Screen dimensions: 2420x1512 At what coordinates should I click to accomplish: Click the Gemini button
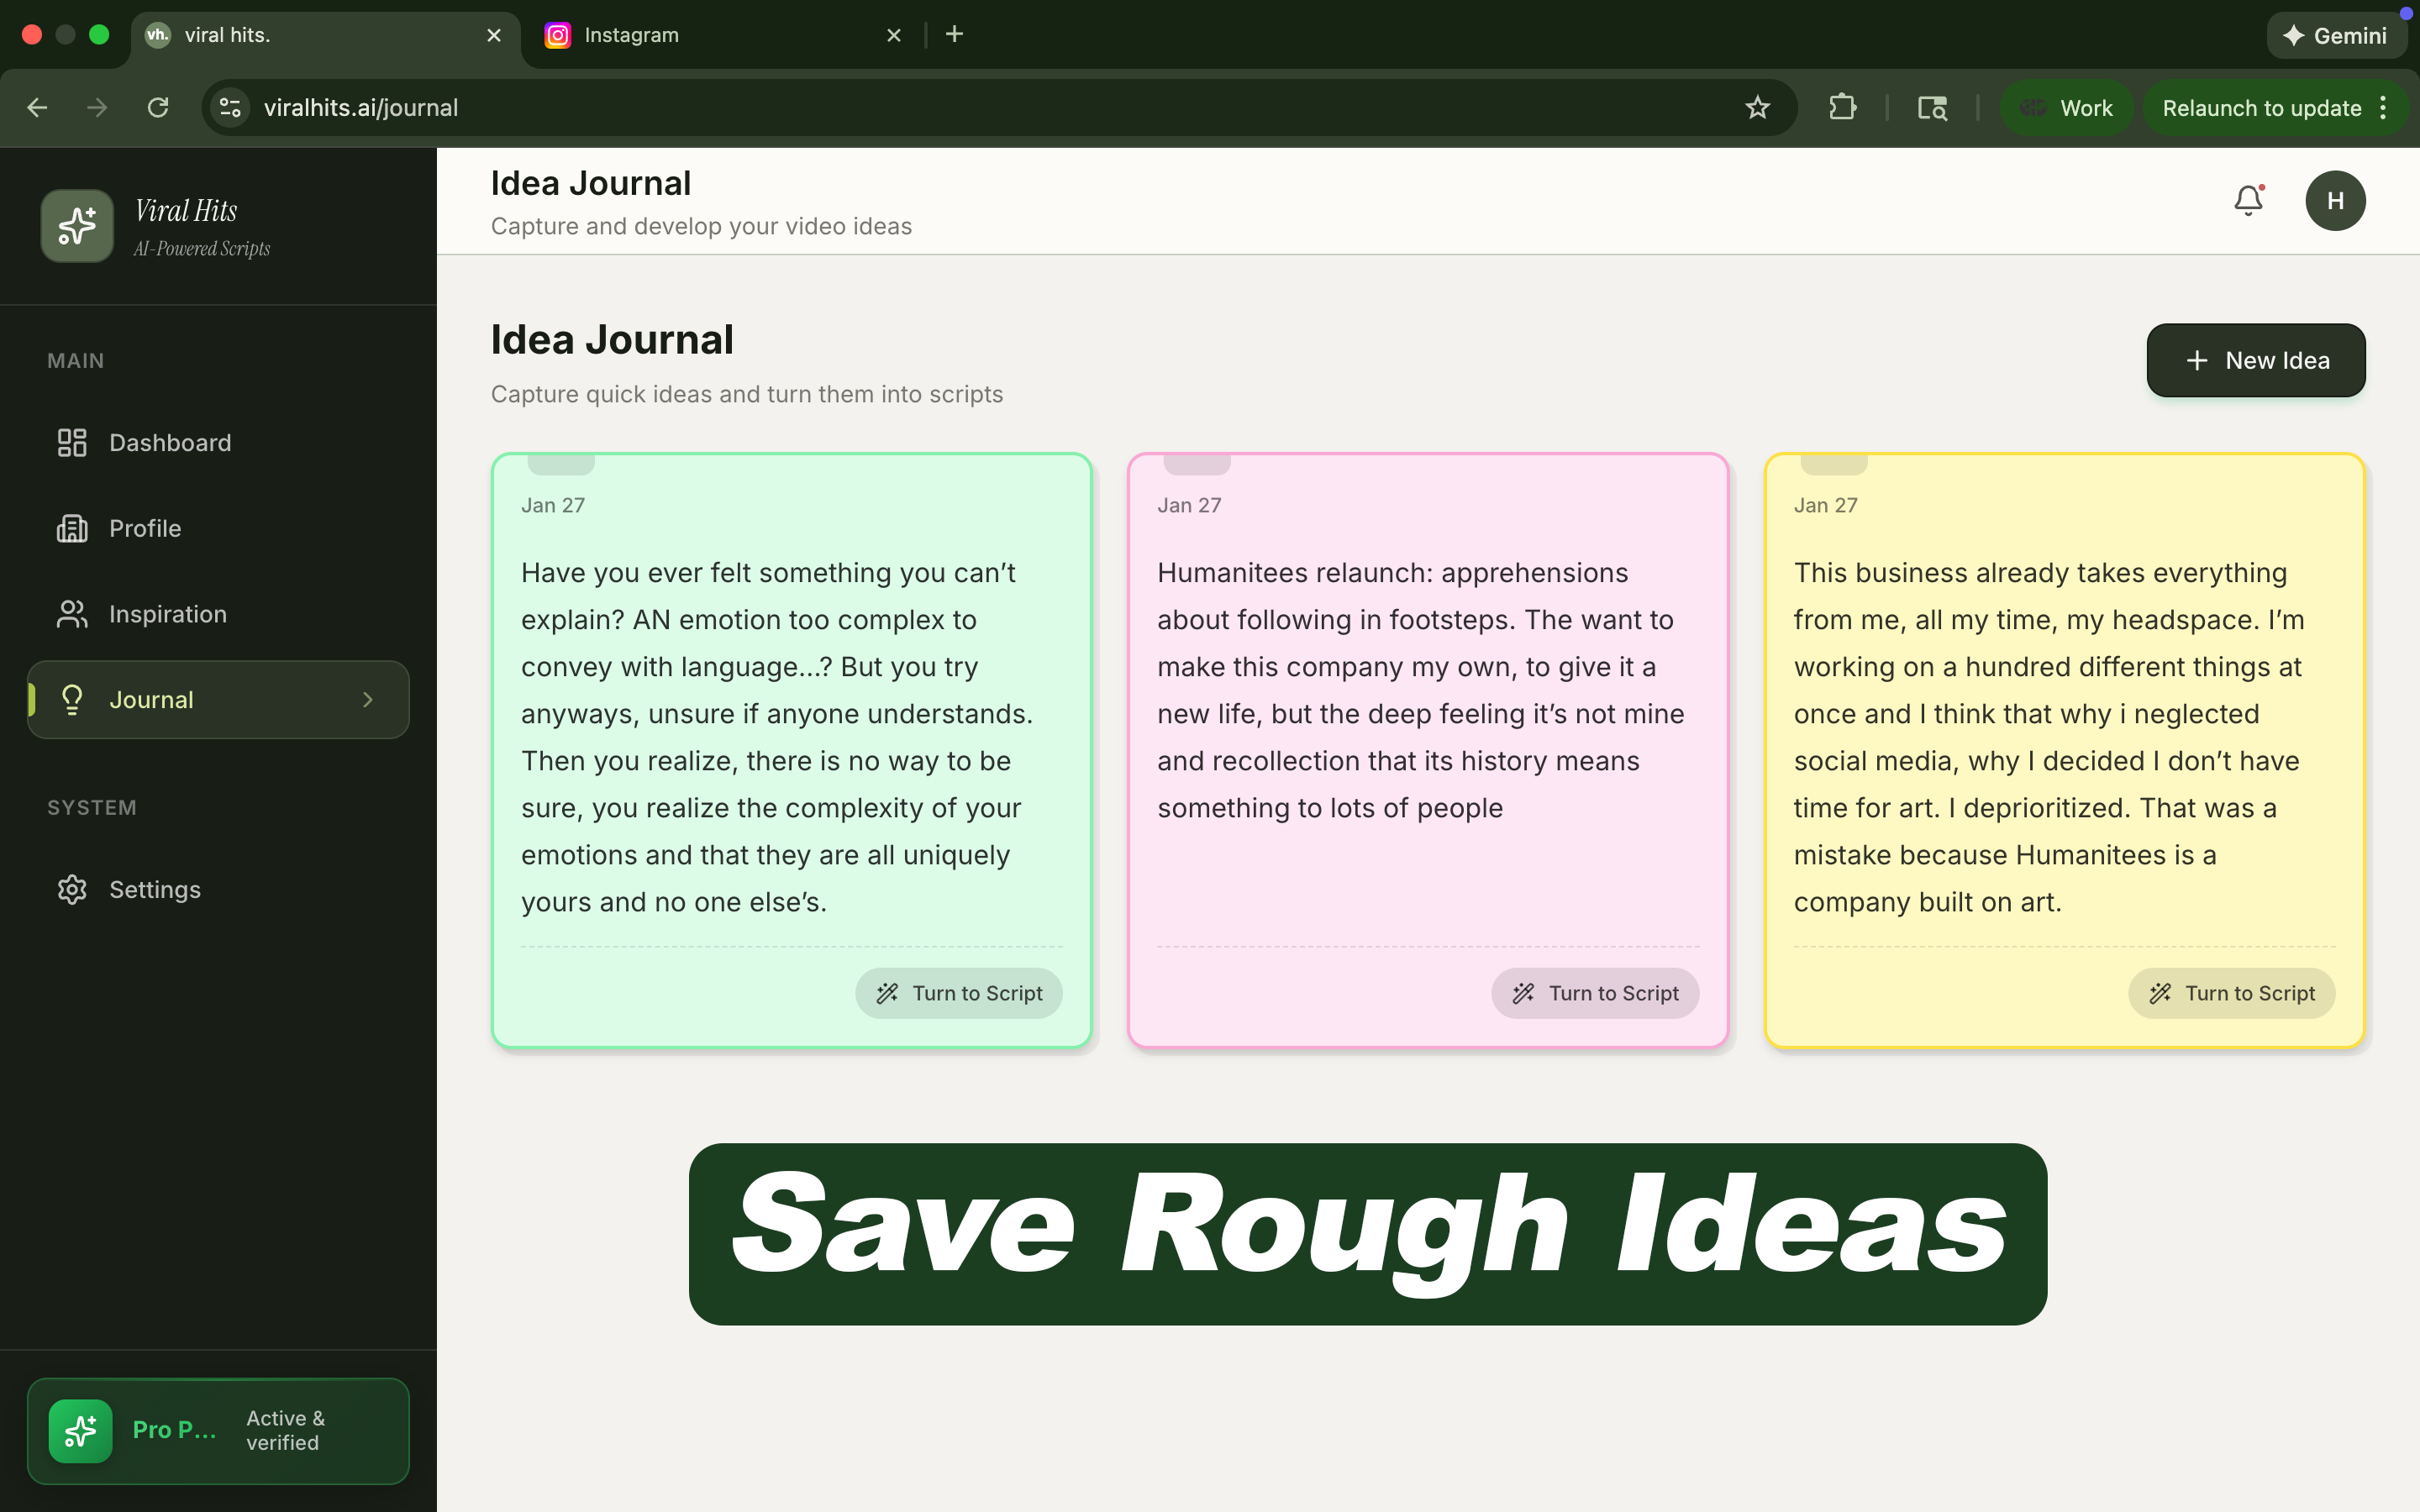point(2336,36)
